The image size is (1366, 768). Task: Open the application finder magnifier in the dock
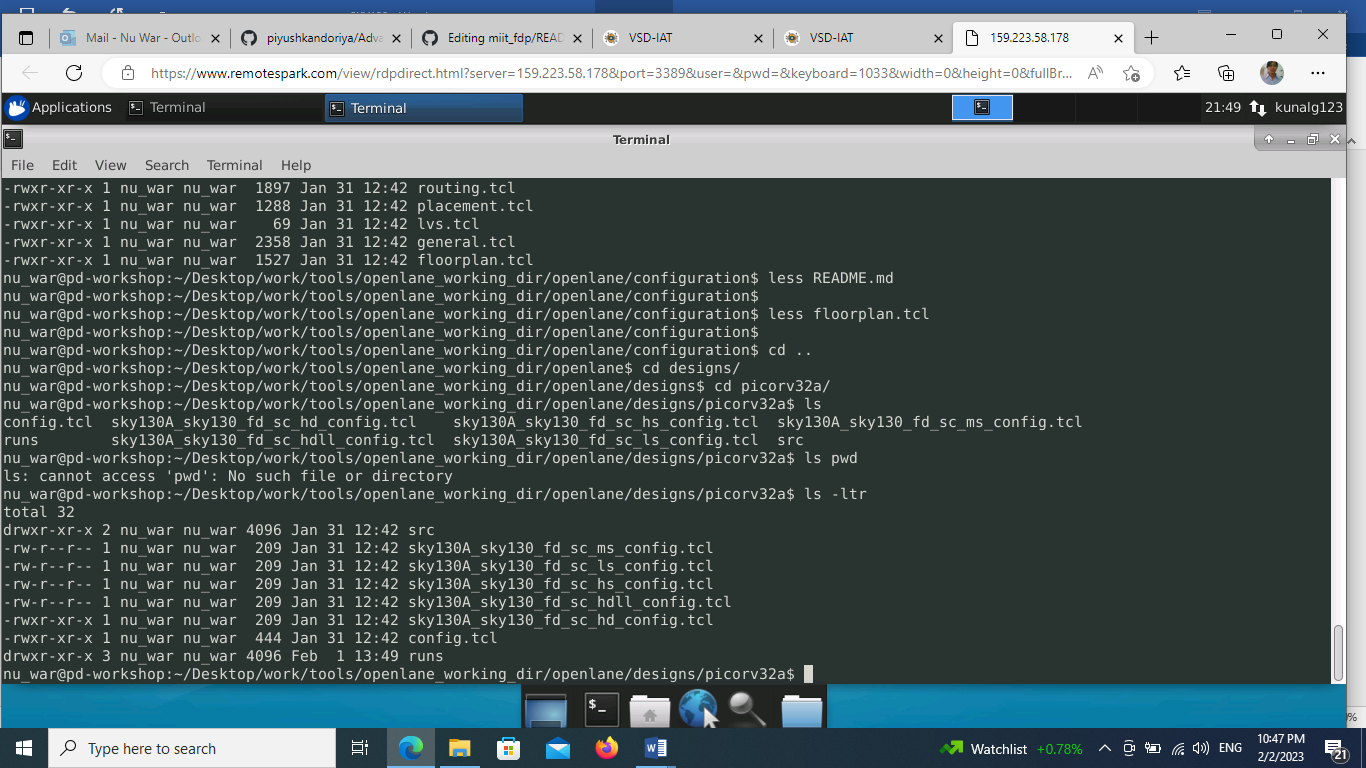coord(745,708)
